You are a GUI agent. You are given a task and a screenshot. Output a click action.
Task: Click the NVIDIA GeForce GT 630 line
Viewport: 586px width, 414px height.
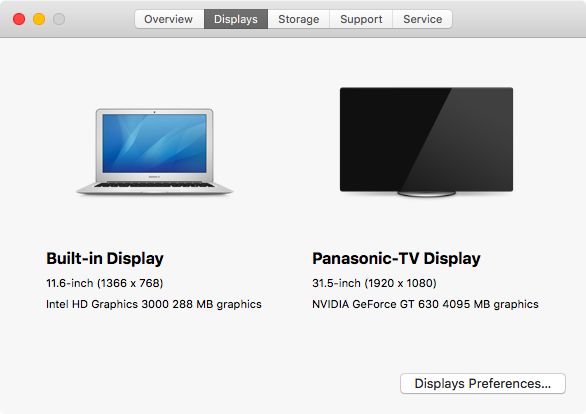coord(425,304)
